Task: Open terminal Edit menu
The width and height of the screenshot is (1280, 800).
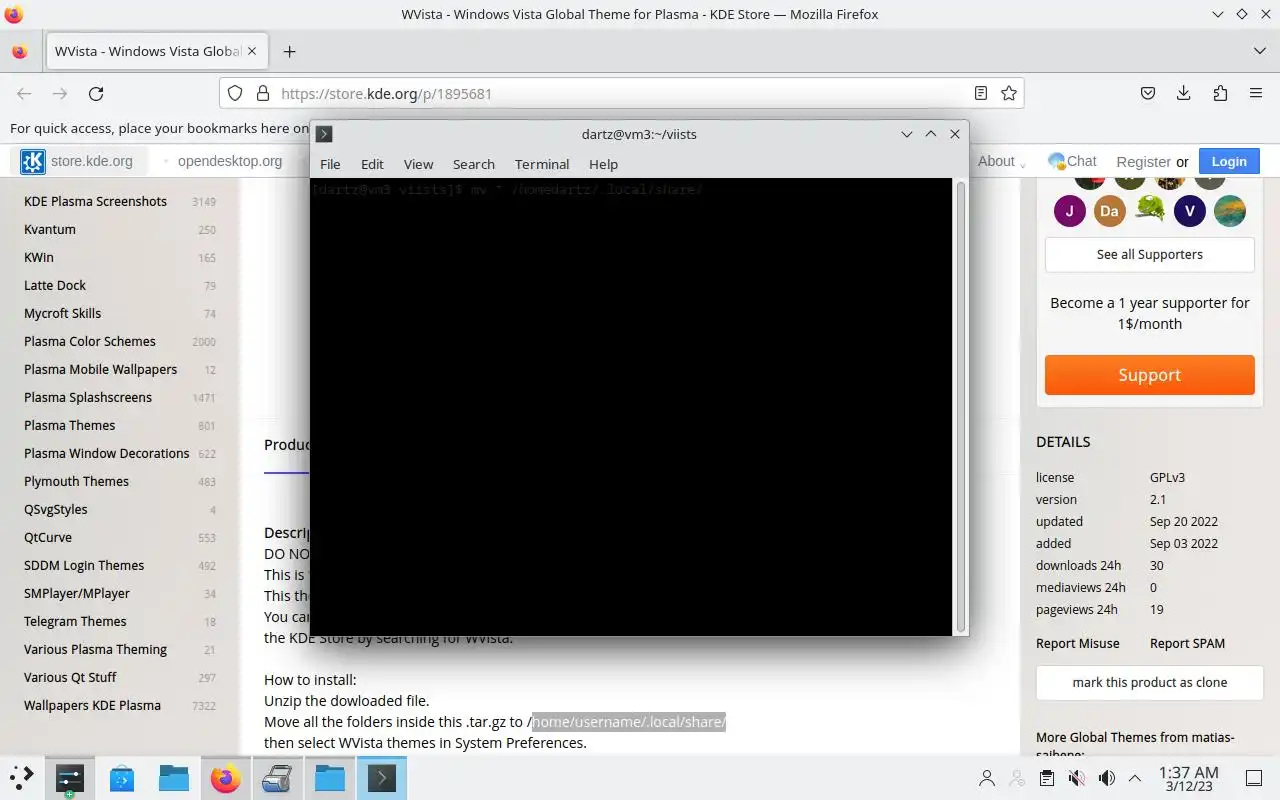Action: click(x=372, y=164)
